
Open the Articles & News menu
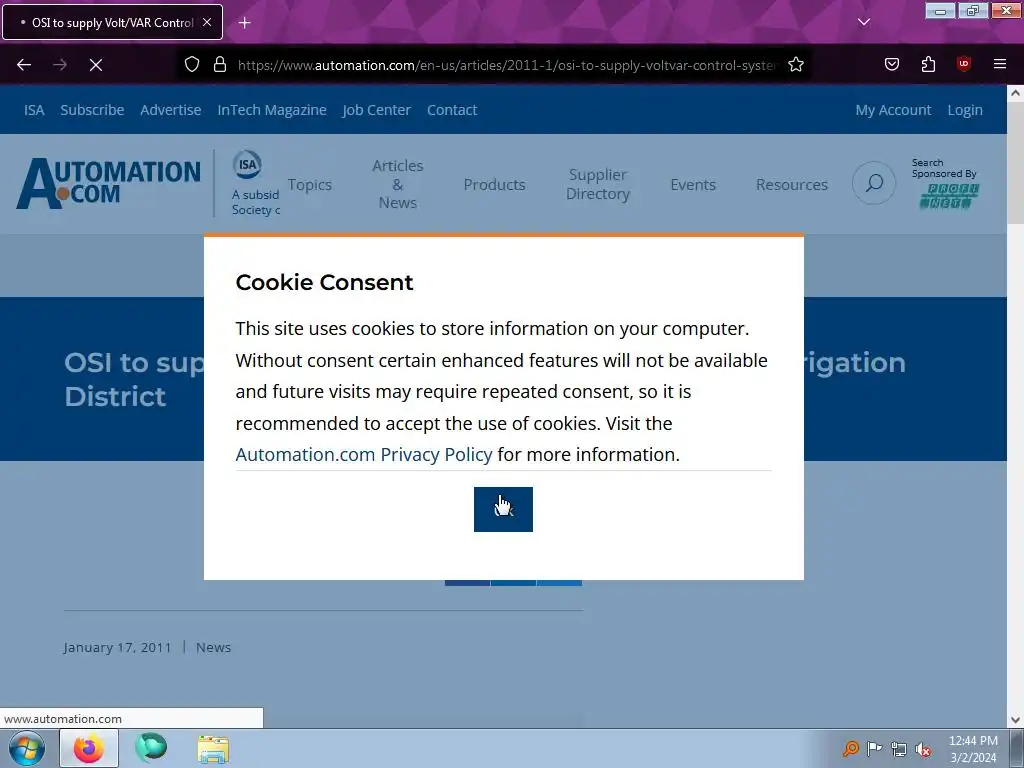398,184
